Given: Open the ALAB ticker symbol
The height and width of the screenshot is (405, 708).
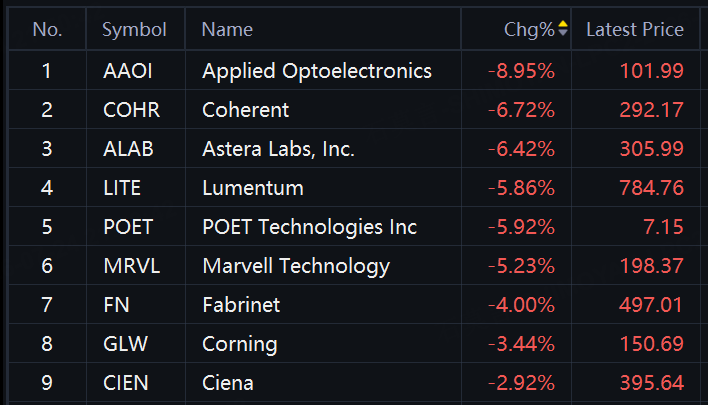Looking at the screenshot, I should point(128,149).
